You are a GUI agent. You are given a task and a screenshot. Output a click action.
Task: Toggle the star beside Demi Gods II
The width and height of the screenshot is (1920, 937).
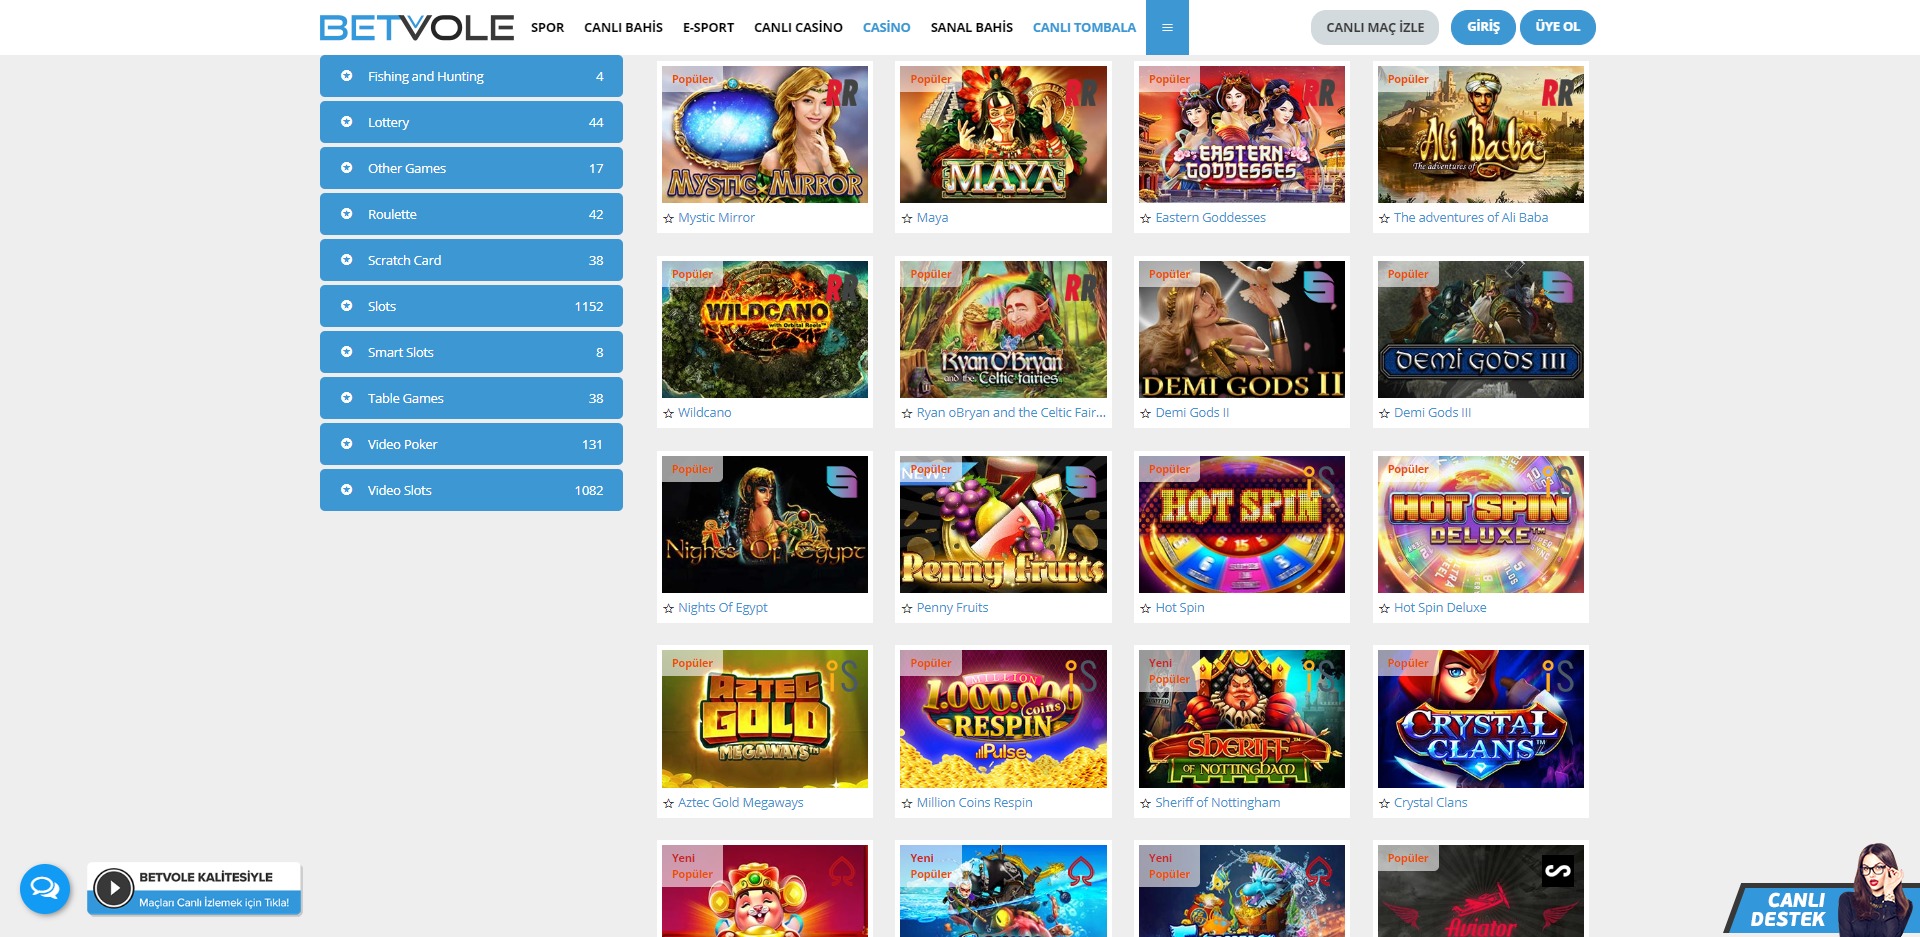tap(1146, 413)
